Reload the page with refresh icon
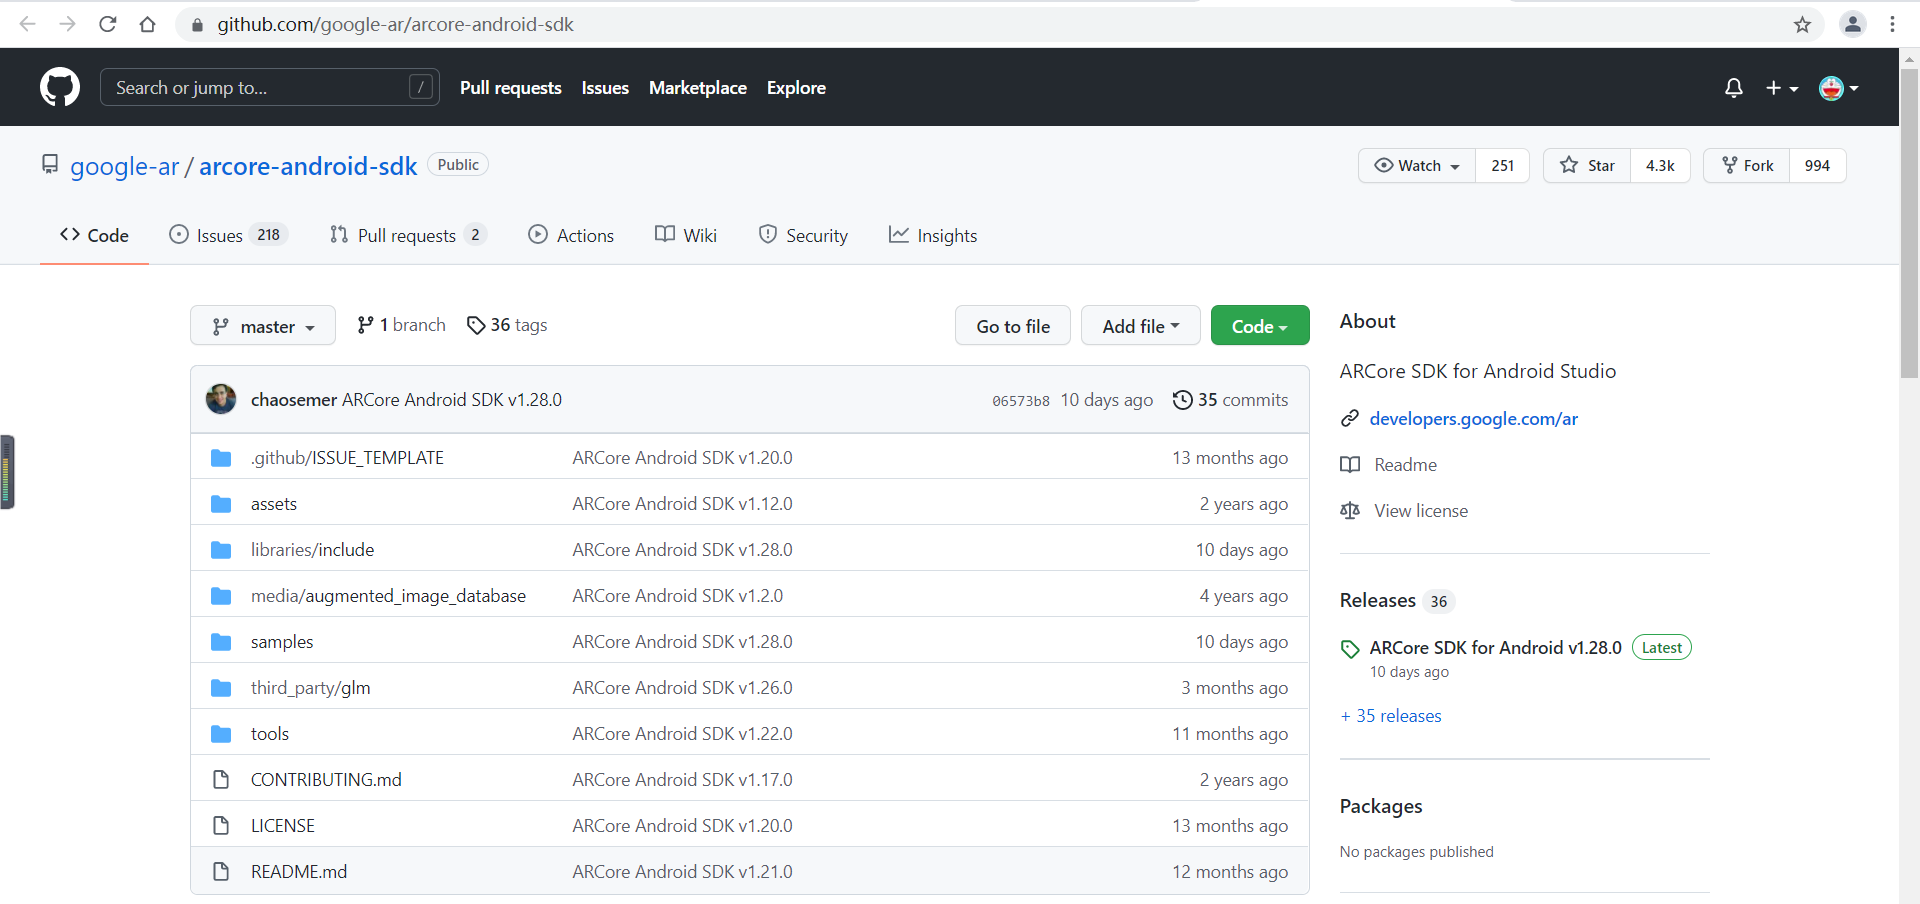1920x904 pixels. coord(108,24)
